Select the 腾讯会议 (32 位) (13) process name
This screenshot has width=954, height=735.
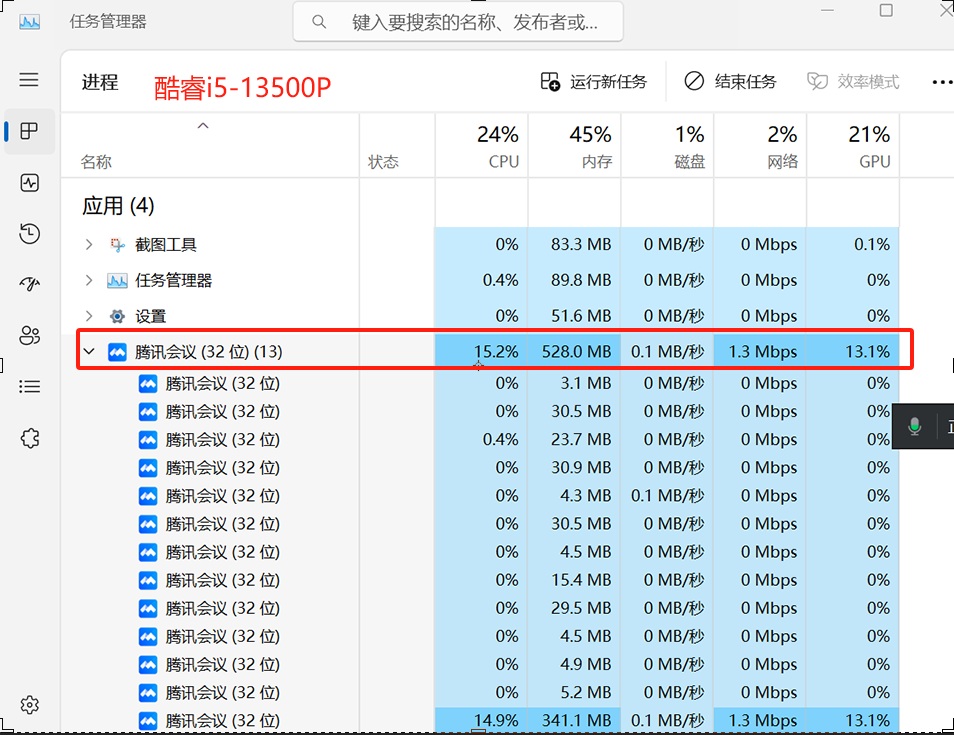point(209,352)
